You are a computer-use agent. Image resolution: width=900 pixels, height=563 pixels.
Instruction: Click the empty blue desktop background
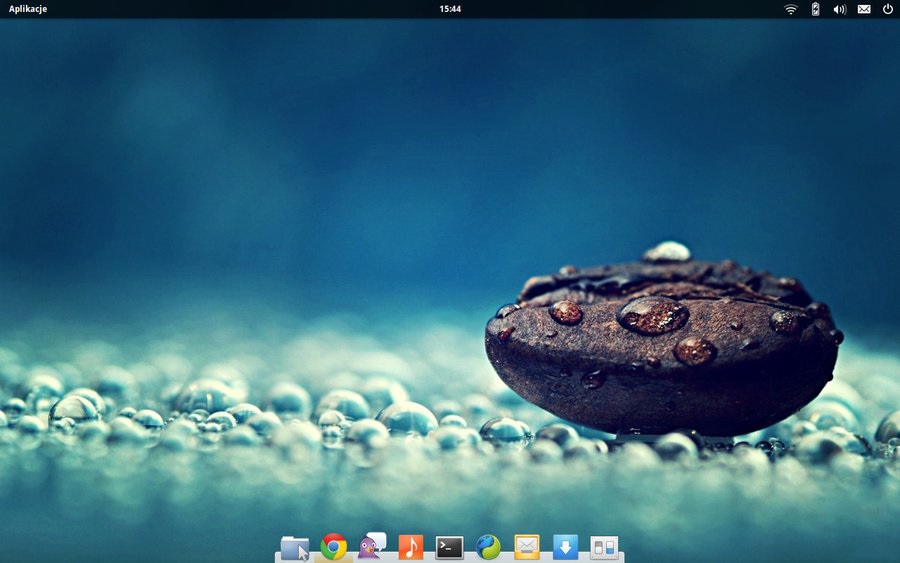point(300,150)
